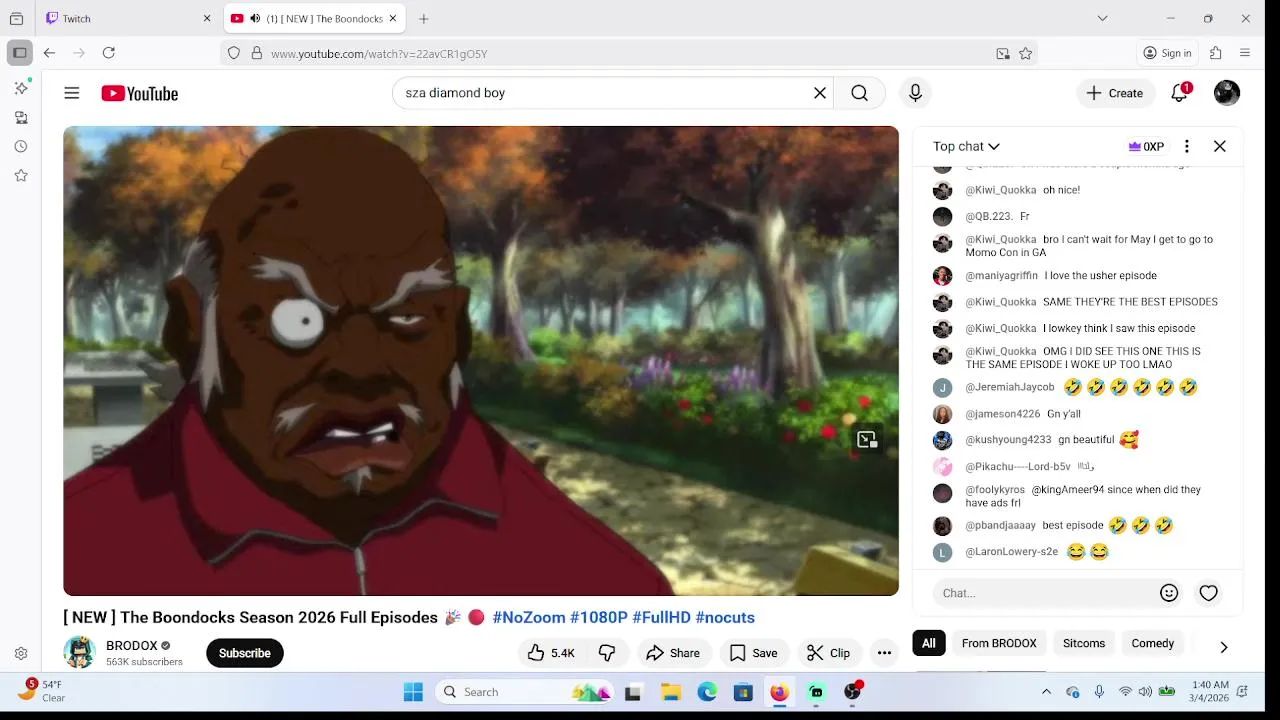Open the #nocuts hashtag link
The height and width of the screenshot is (720, 1280).
coord(725,617)
